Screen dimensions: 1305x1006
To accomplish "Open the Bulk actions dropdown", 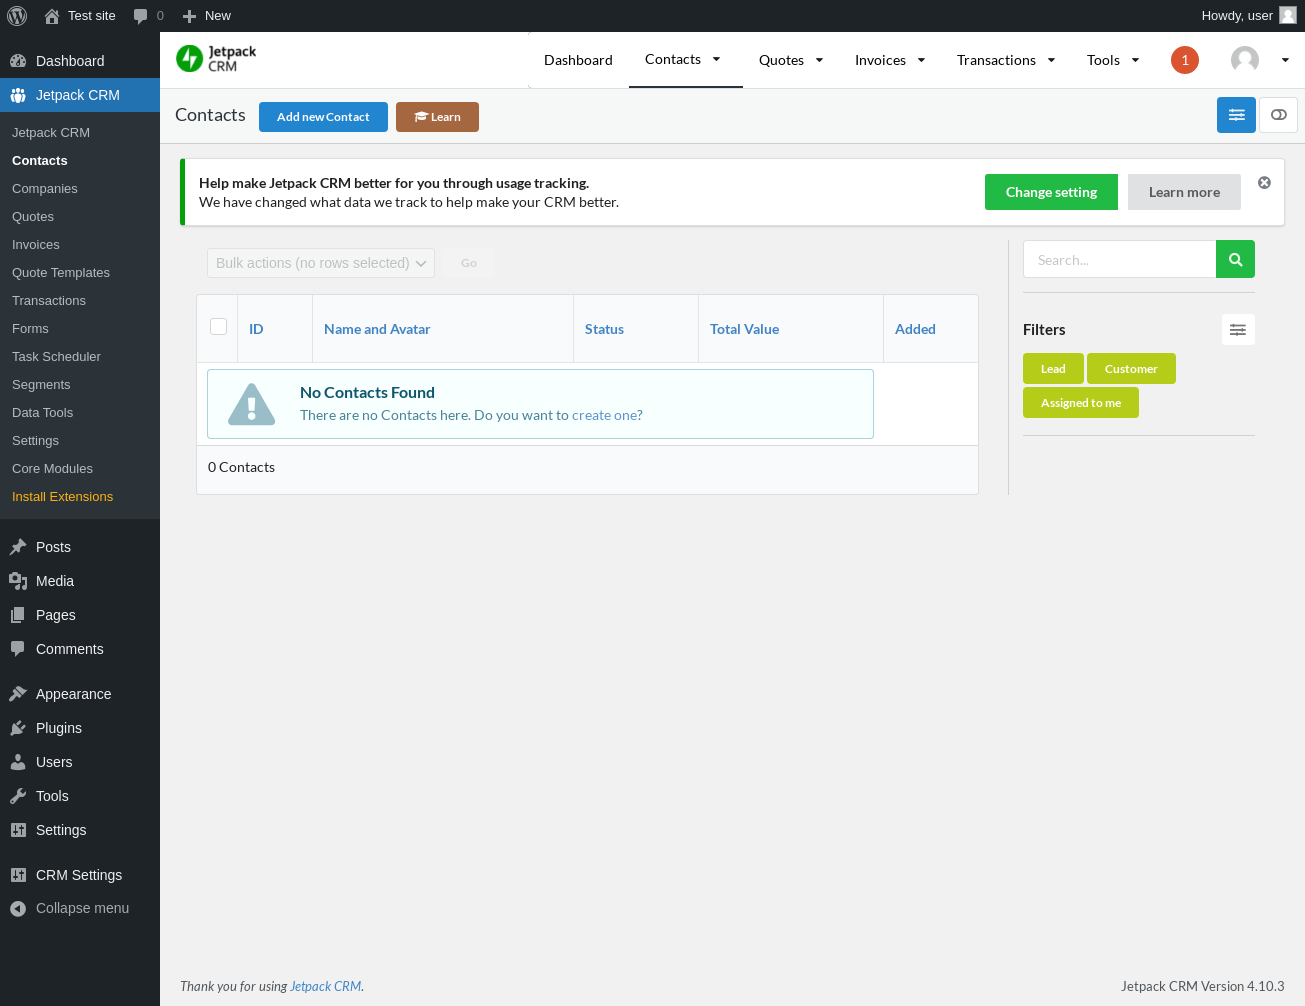I will (x=321, y=263).
